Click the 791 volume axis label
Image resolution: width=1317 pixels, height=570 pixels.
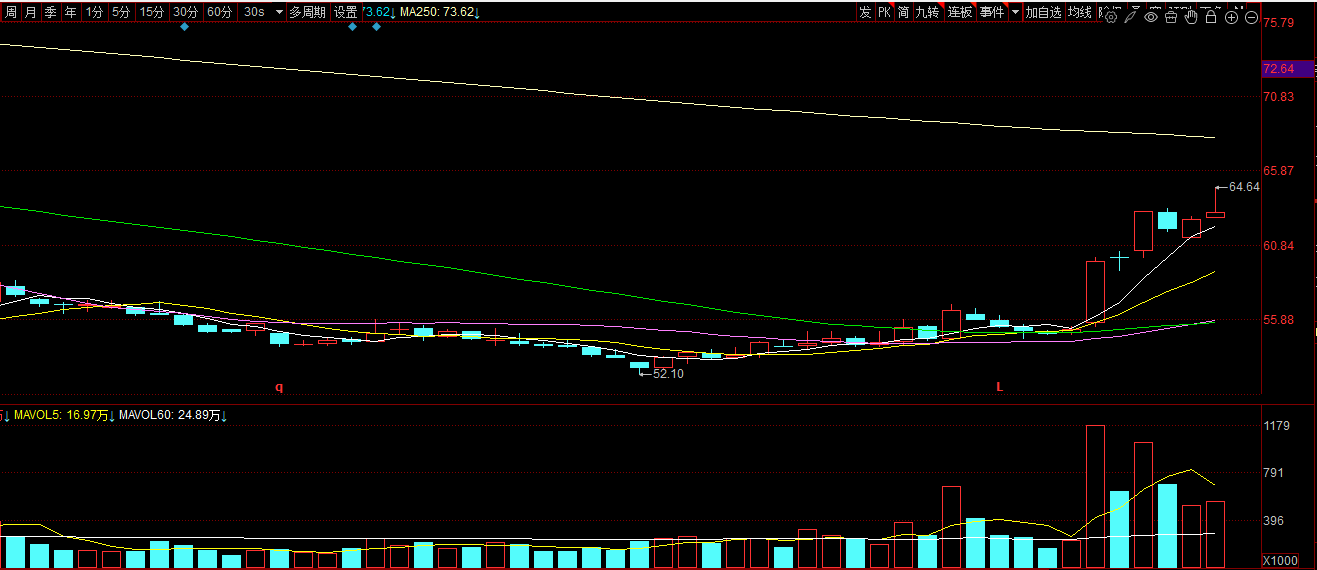click(x=1274, y=473)
